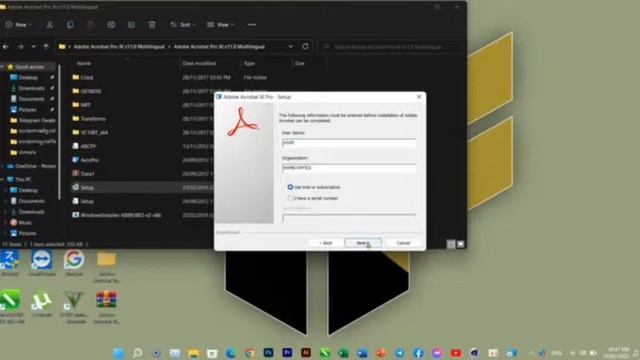Click Next in Acrobat setup dialog
The width and height of the screenshot is (640, 360).
363,243
